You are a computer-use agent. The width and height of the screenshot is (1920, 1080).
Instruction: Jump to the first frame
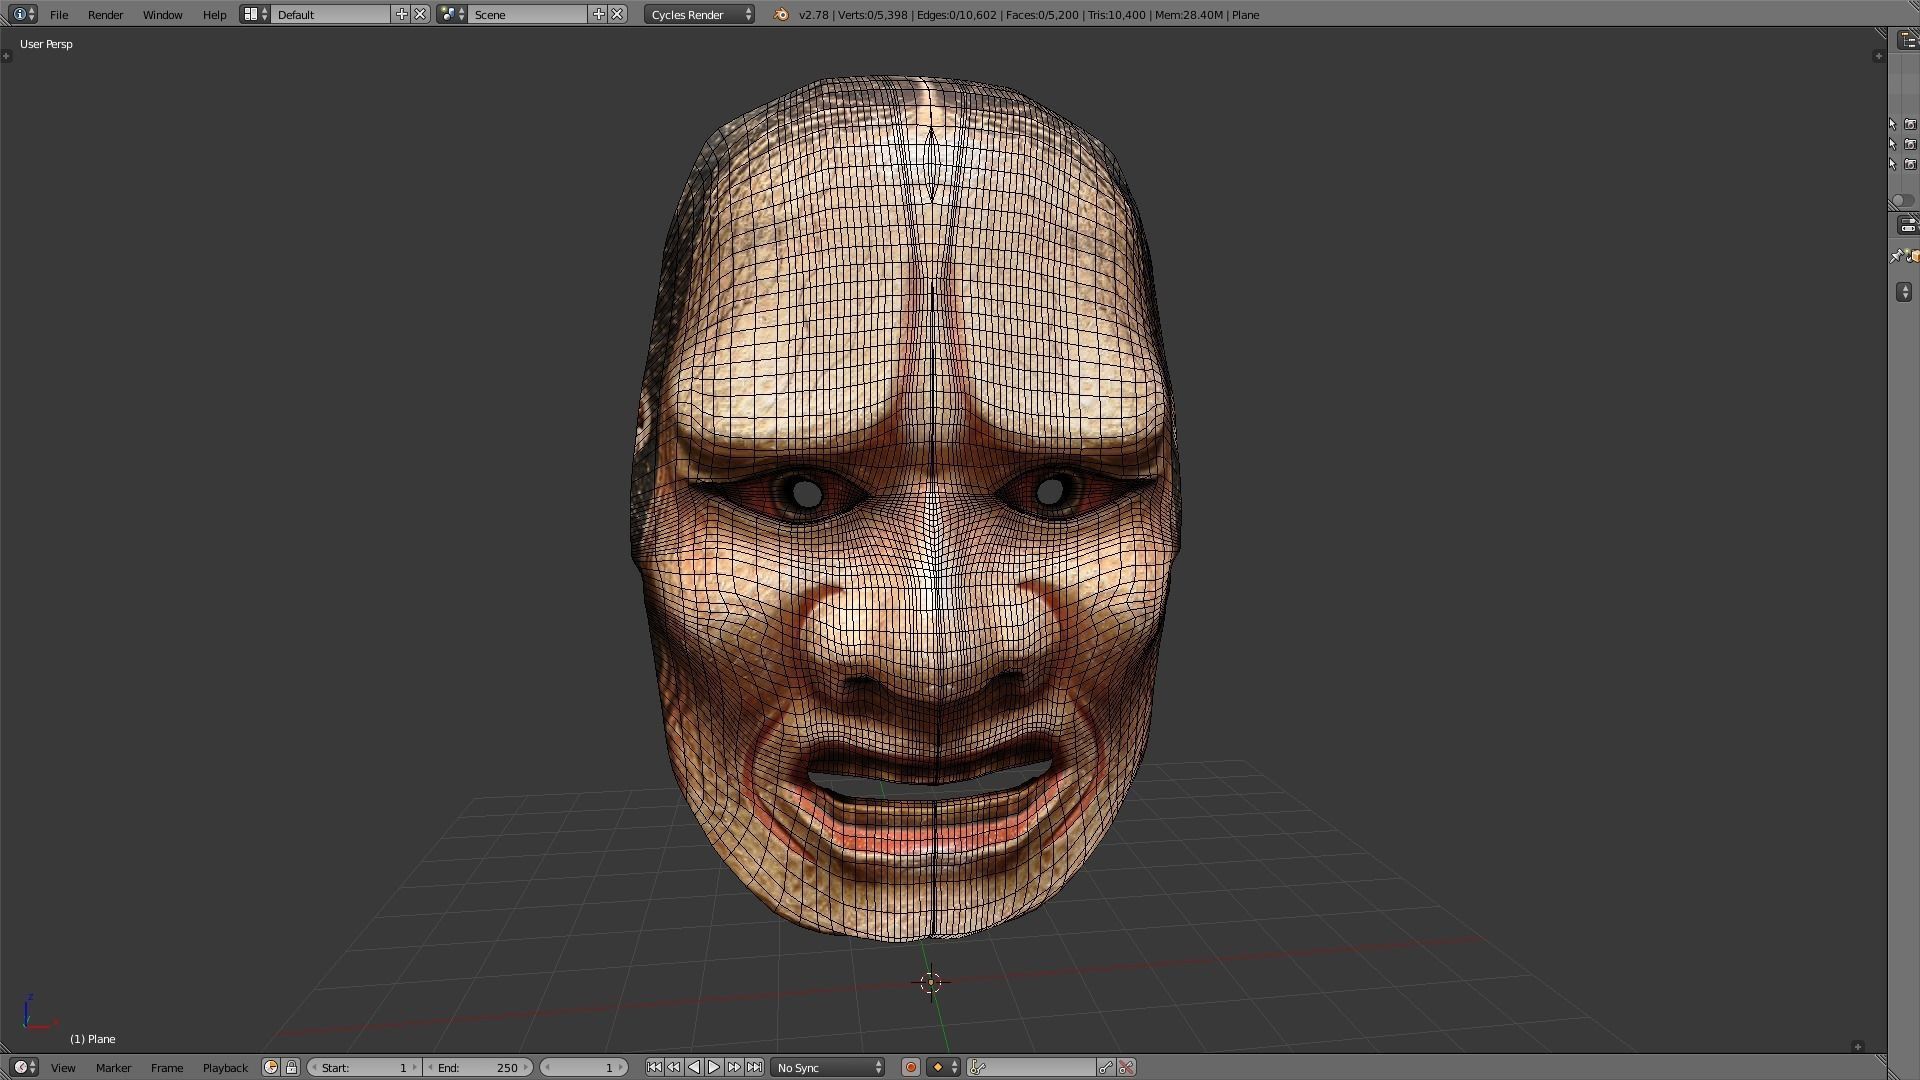[654, 1068]
